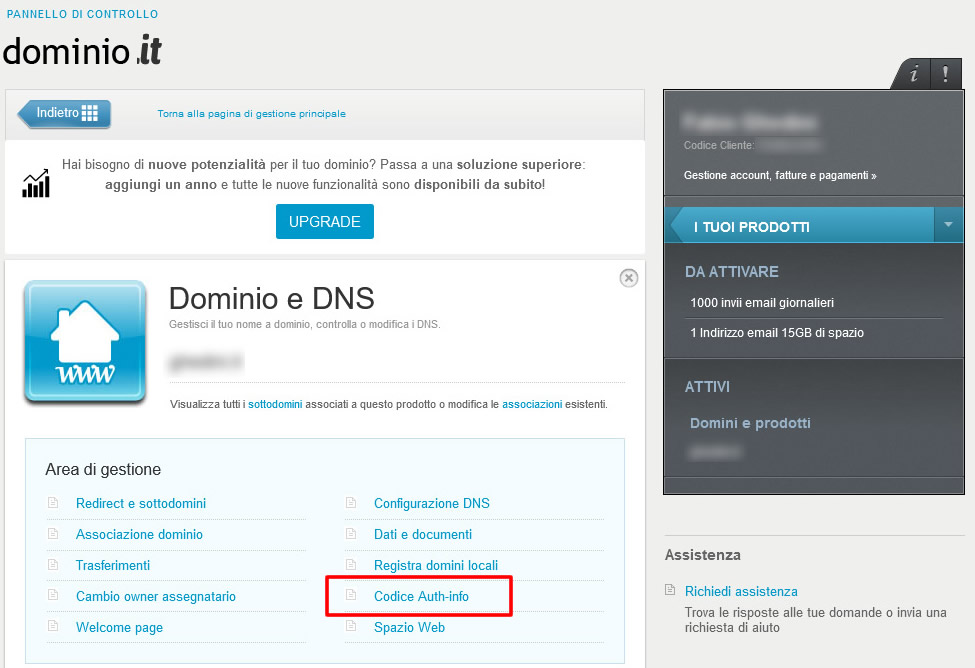The height and width of the screenshot is (668, 975).
Task: Click the dominio.it logo
Action: click(x=82, y=51)
